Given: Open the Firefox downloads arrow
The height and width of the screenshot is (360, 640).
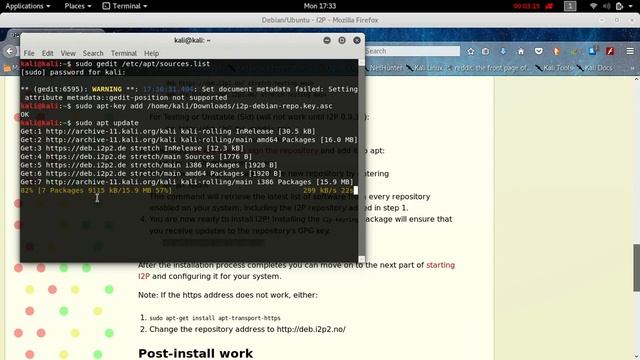Looking at the screenshot, I should pyautogui.click(x=503, y=51).
